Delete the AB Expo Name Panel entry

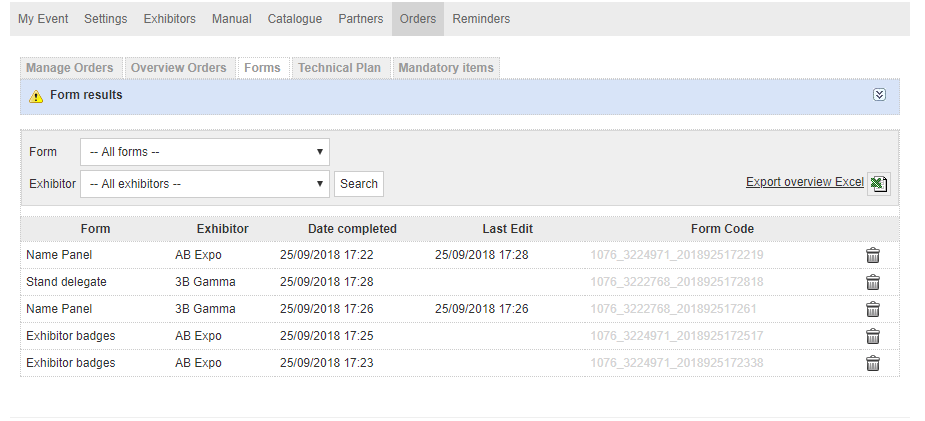872,255
